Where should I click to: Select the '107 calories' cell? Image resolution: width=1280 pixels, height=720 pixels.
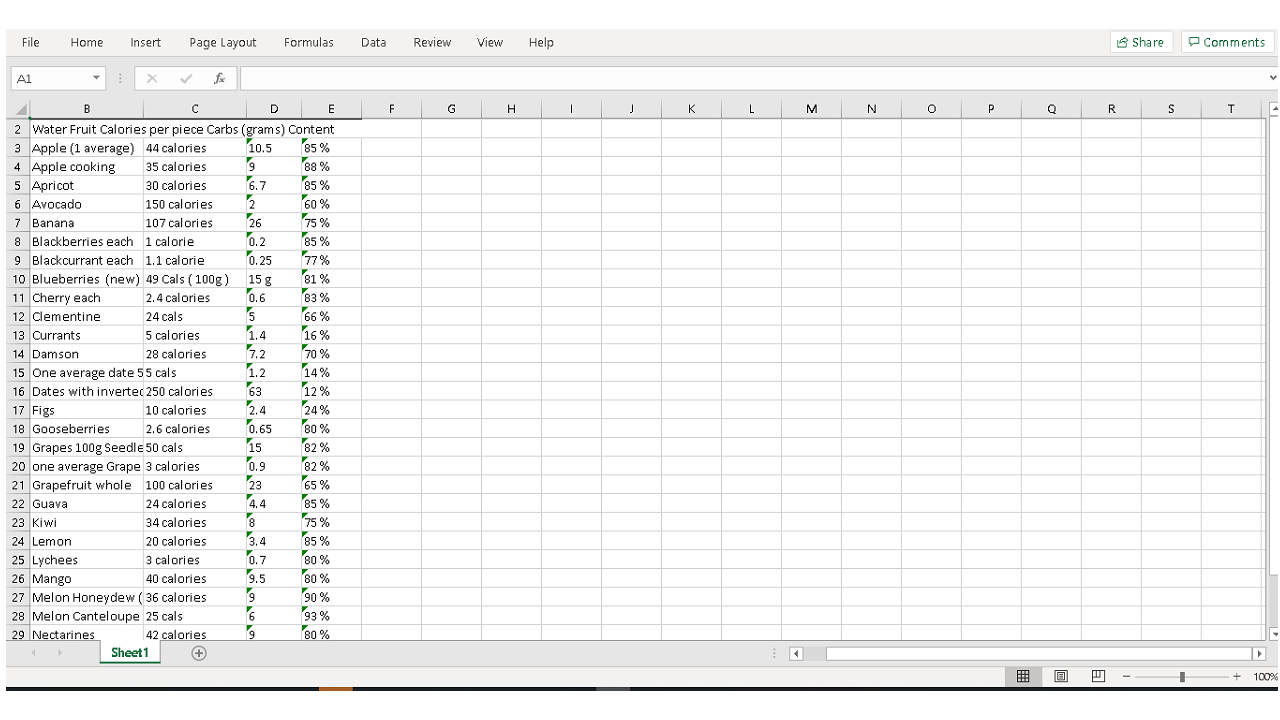(195, 223)
